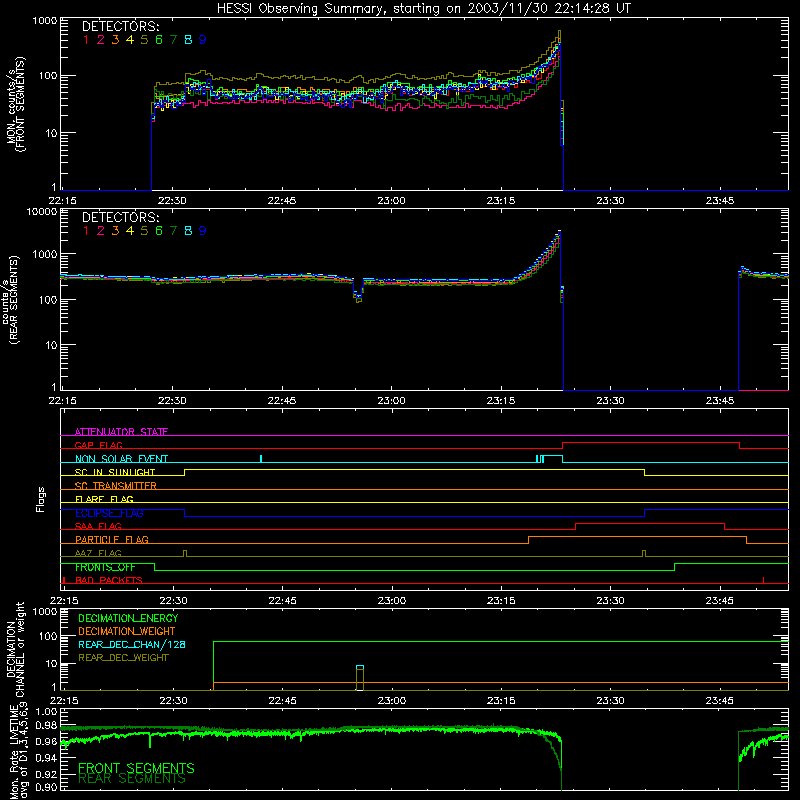Click the FRONT SEGMENTS livetime legend text
The image size is (800, 800).
[136, 768]
